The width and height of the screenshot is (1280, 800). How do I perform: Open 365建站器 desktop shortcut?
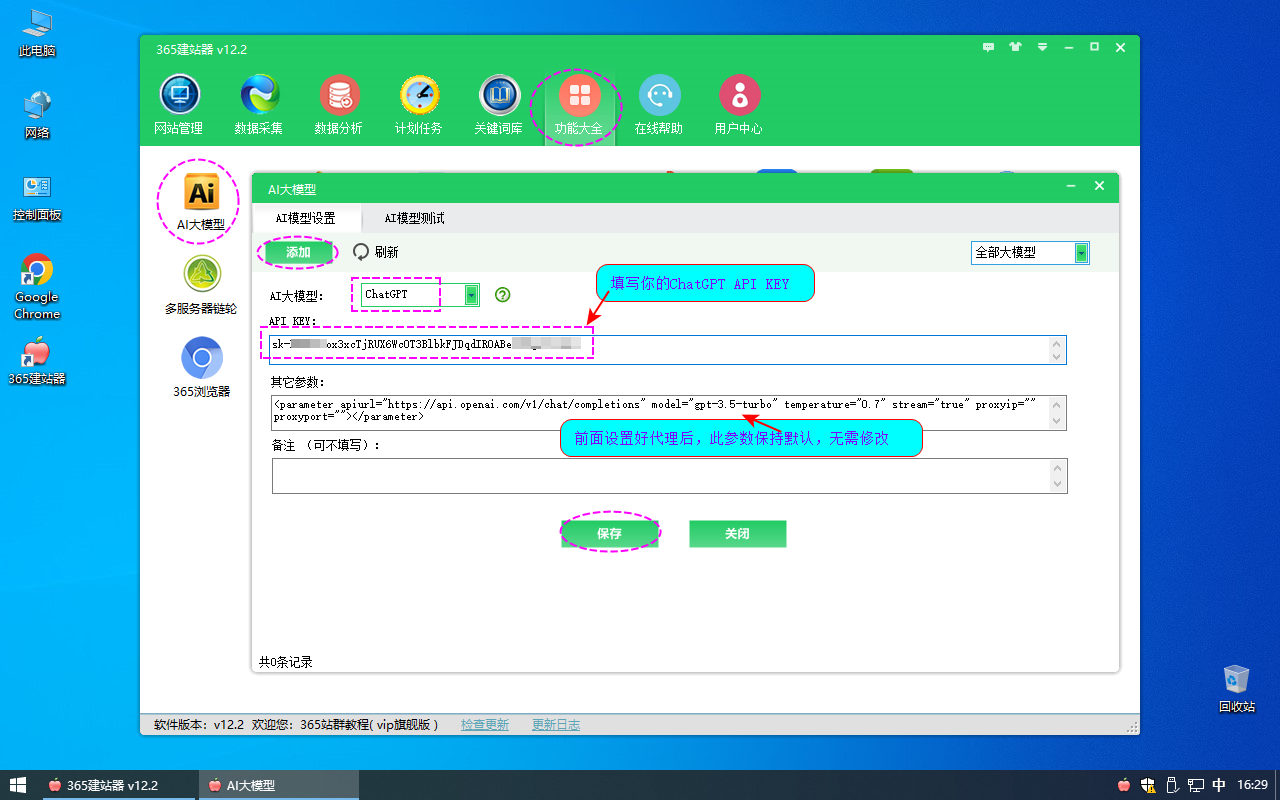(x=37, y=362)
